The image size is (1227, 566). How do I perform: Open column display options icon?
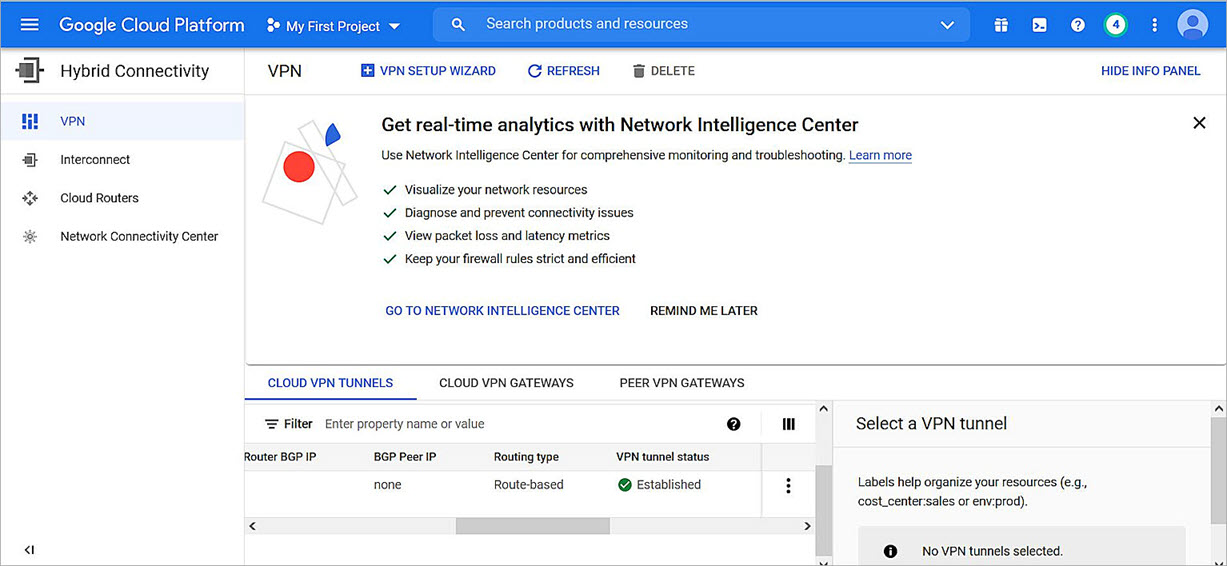[789, 424]
